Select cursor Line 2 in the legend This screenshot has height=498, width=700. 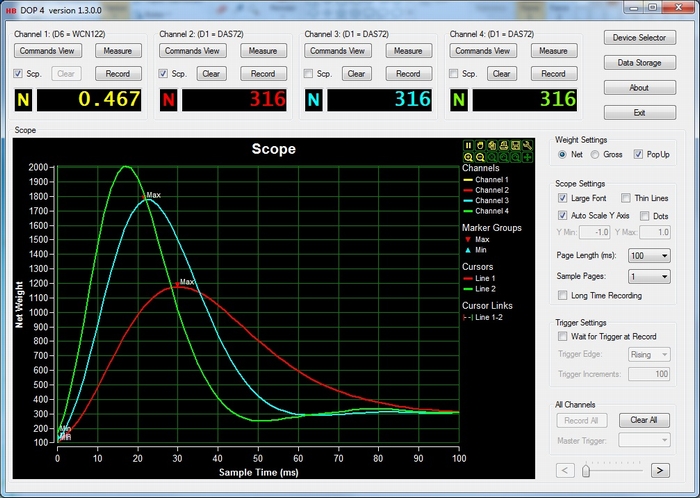click(479, 289)
